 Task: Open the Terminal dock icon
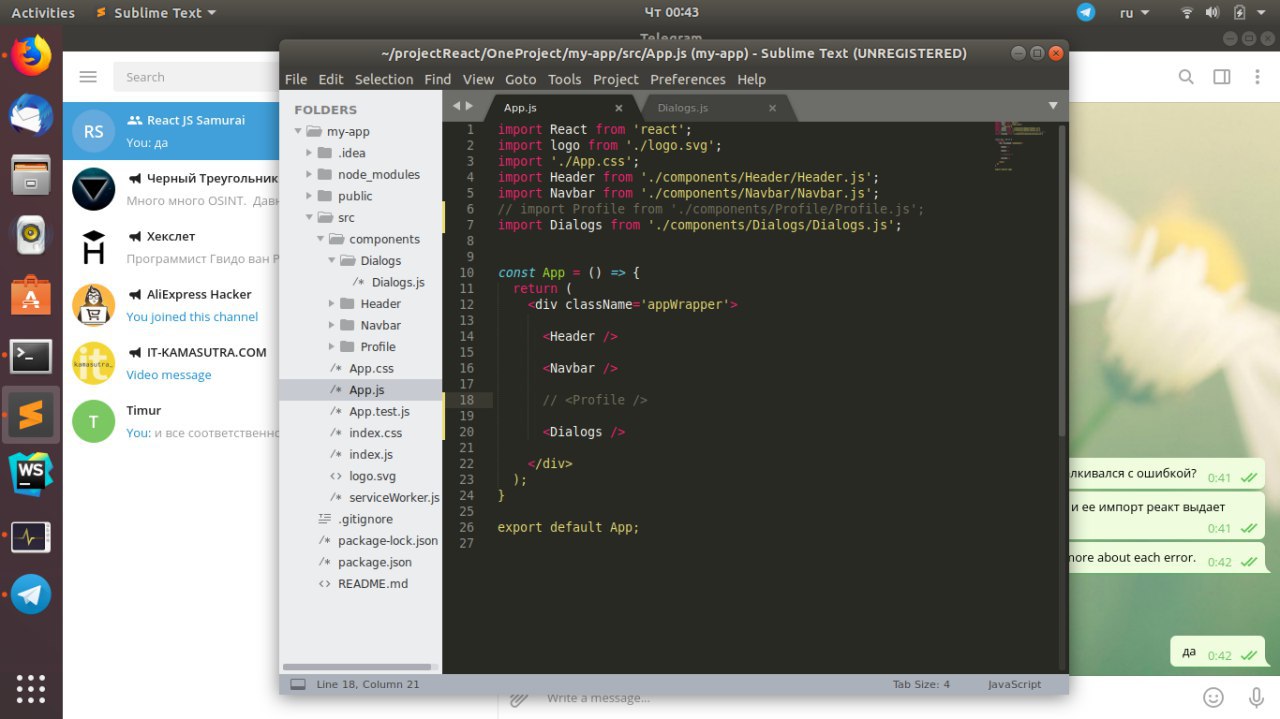pos(31,355)
